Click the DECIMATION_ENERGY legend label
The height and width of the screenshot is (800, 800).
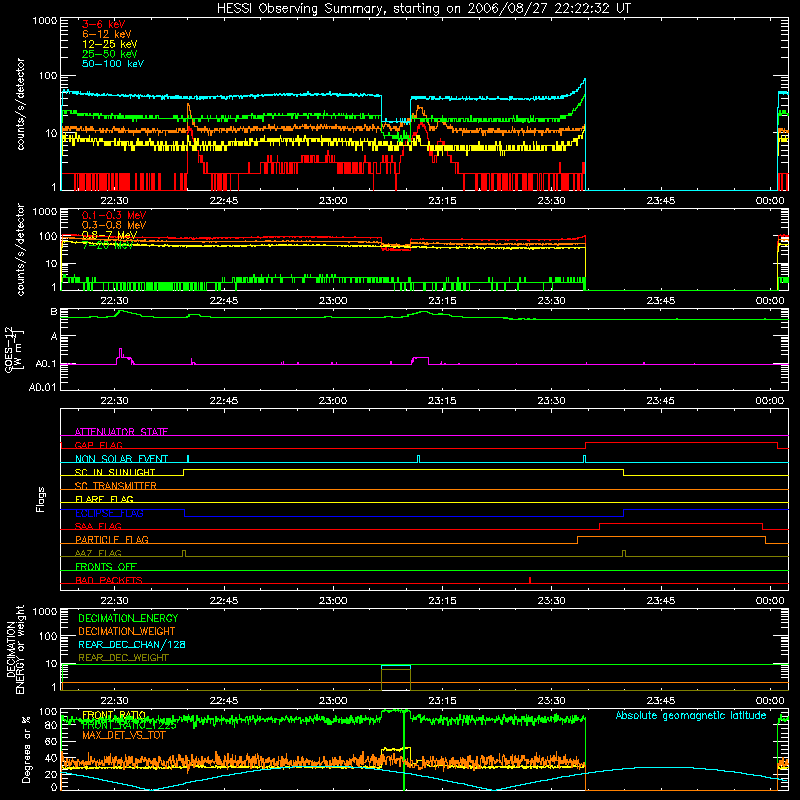[x=128, y=618]
